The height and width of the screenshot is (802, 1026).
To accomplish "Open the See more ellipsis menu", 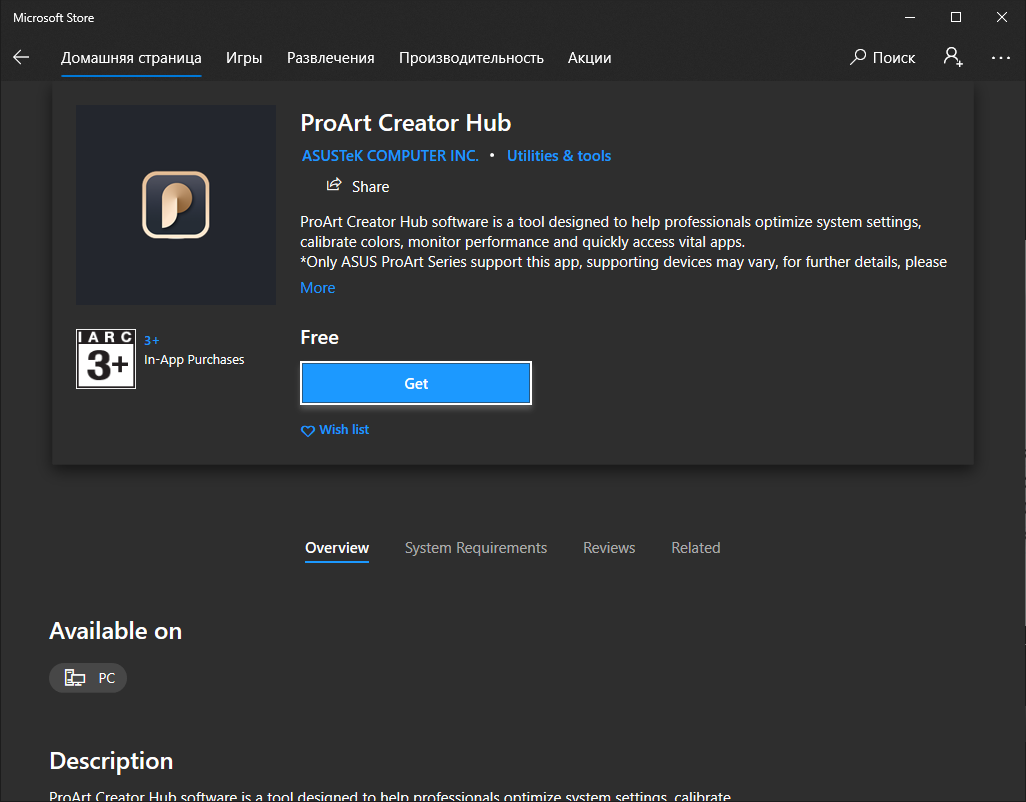I will (1000, 58).
